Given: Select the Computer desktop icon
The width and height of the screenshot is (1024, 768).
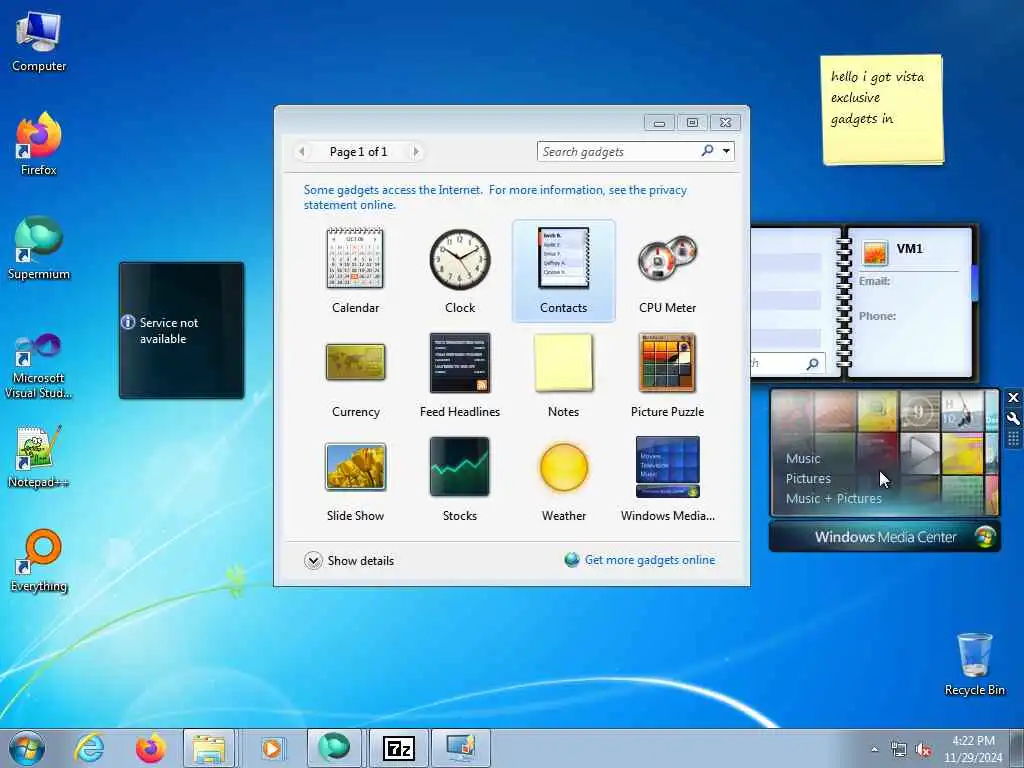Looking at the screenshot, I should tap(39, 41).
